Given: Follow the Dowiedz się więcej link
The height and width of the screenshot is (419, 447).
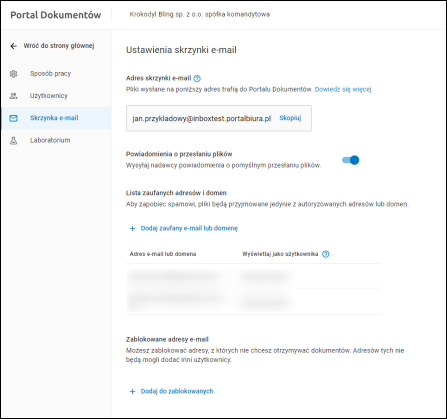Looking at the screenshot, I should coord(343,89).
